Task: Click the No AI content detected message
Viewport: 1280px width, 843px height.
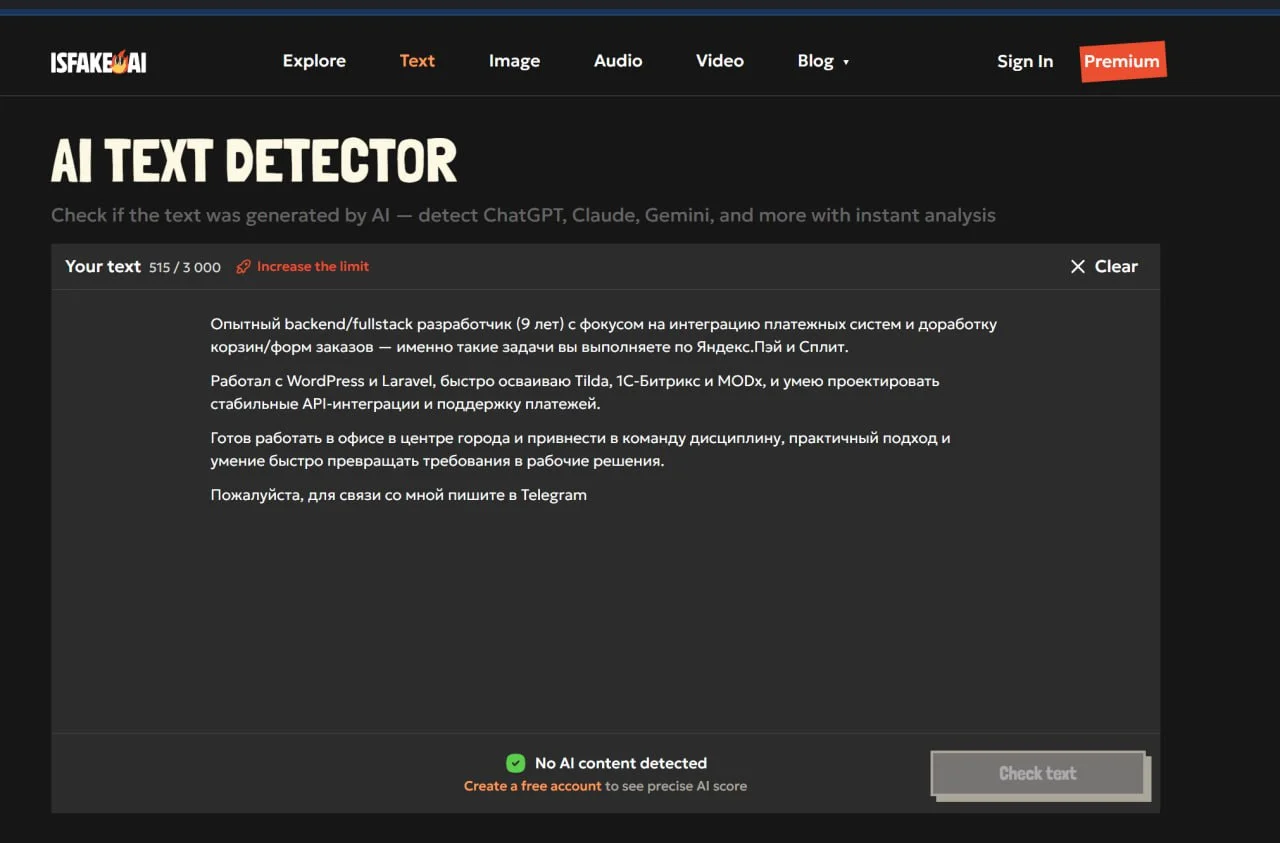Action: coord(620,763)
